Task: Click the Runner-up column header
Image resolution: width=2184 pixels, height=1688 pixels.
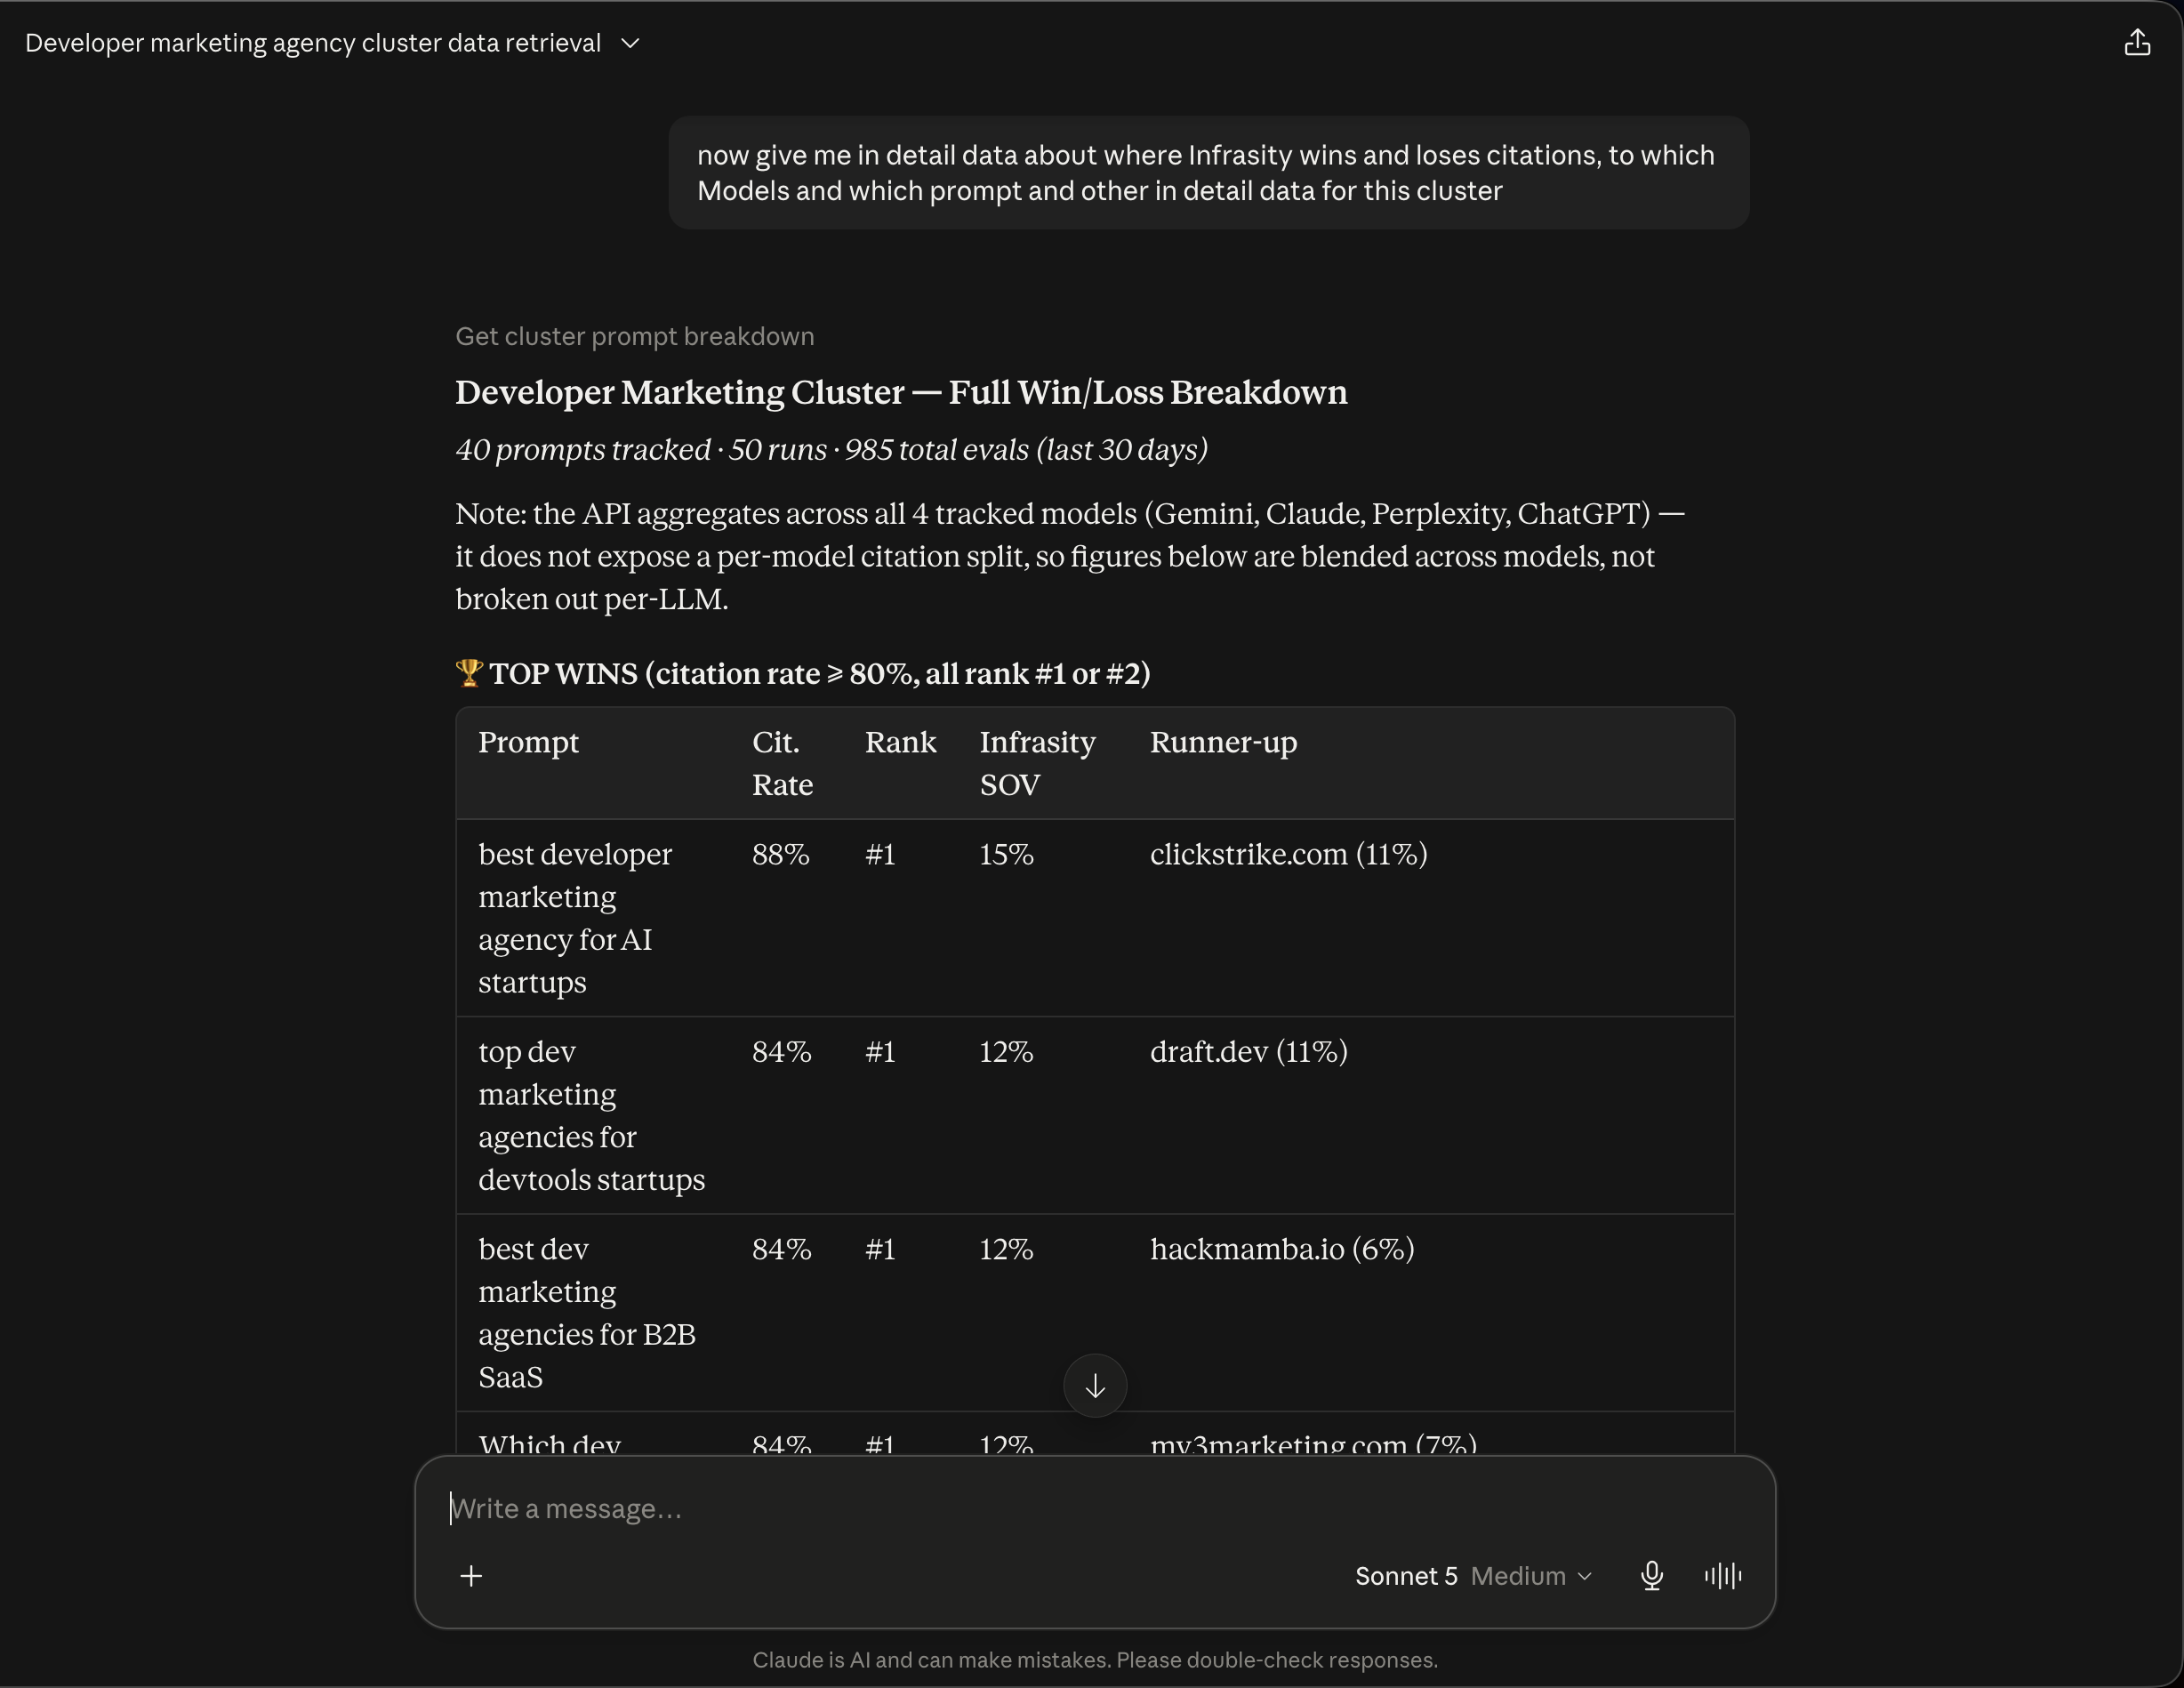Action: 1224,742
